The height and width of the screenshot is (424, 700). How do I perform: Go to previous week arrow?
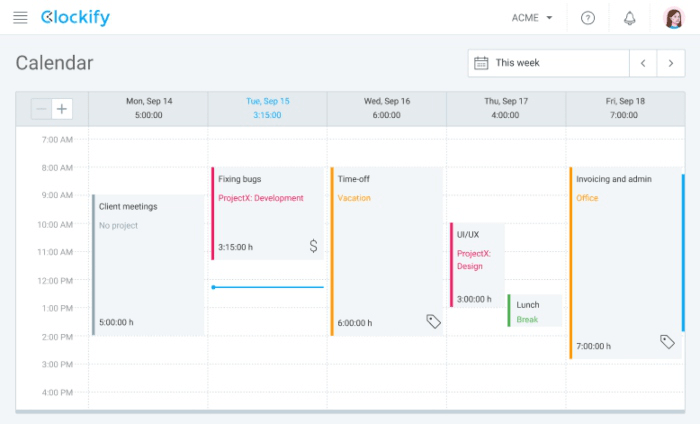pos(643,63)
